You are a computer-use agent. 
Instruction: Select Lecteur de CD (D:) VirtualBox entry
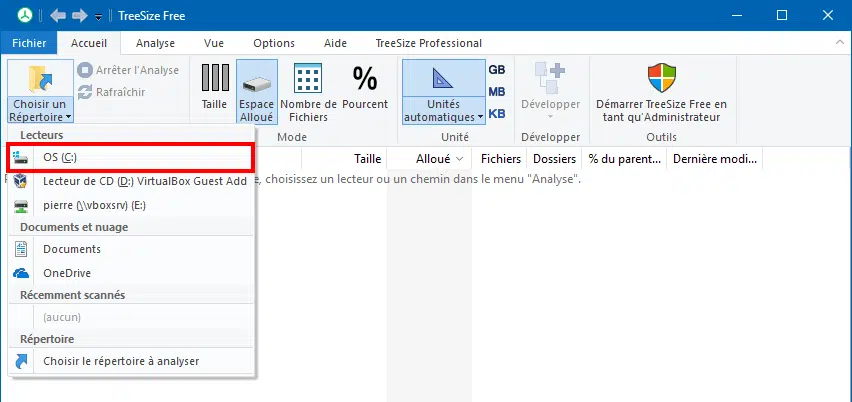point(131,181)
